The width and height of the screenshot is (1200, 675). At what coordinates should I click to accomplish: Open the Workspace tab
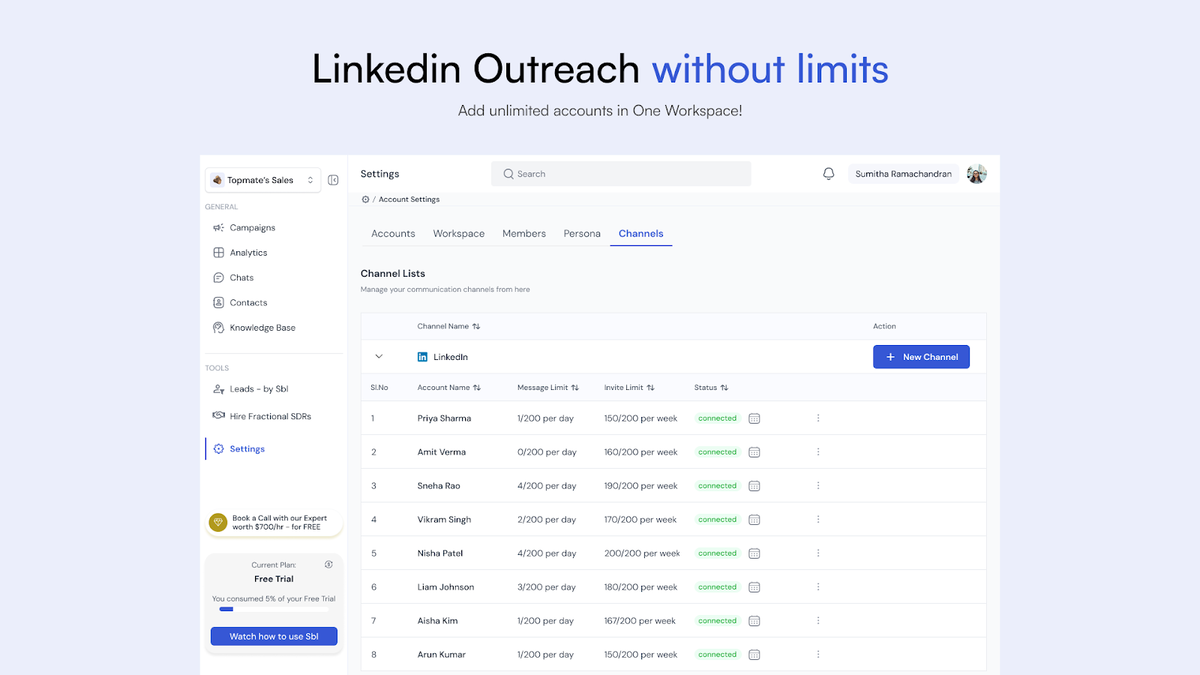458,233
